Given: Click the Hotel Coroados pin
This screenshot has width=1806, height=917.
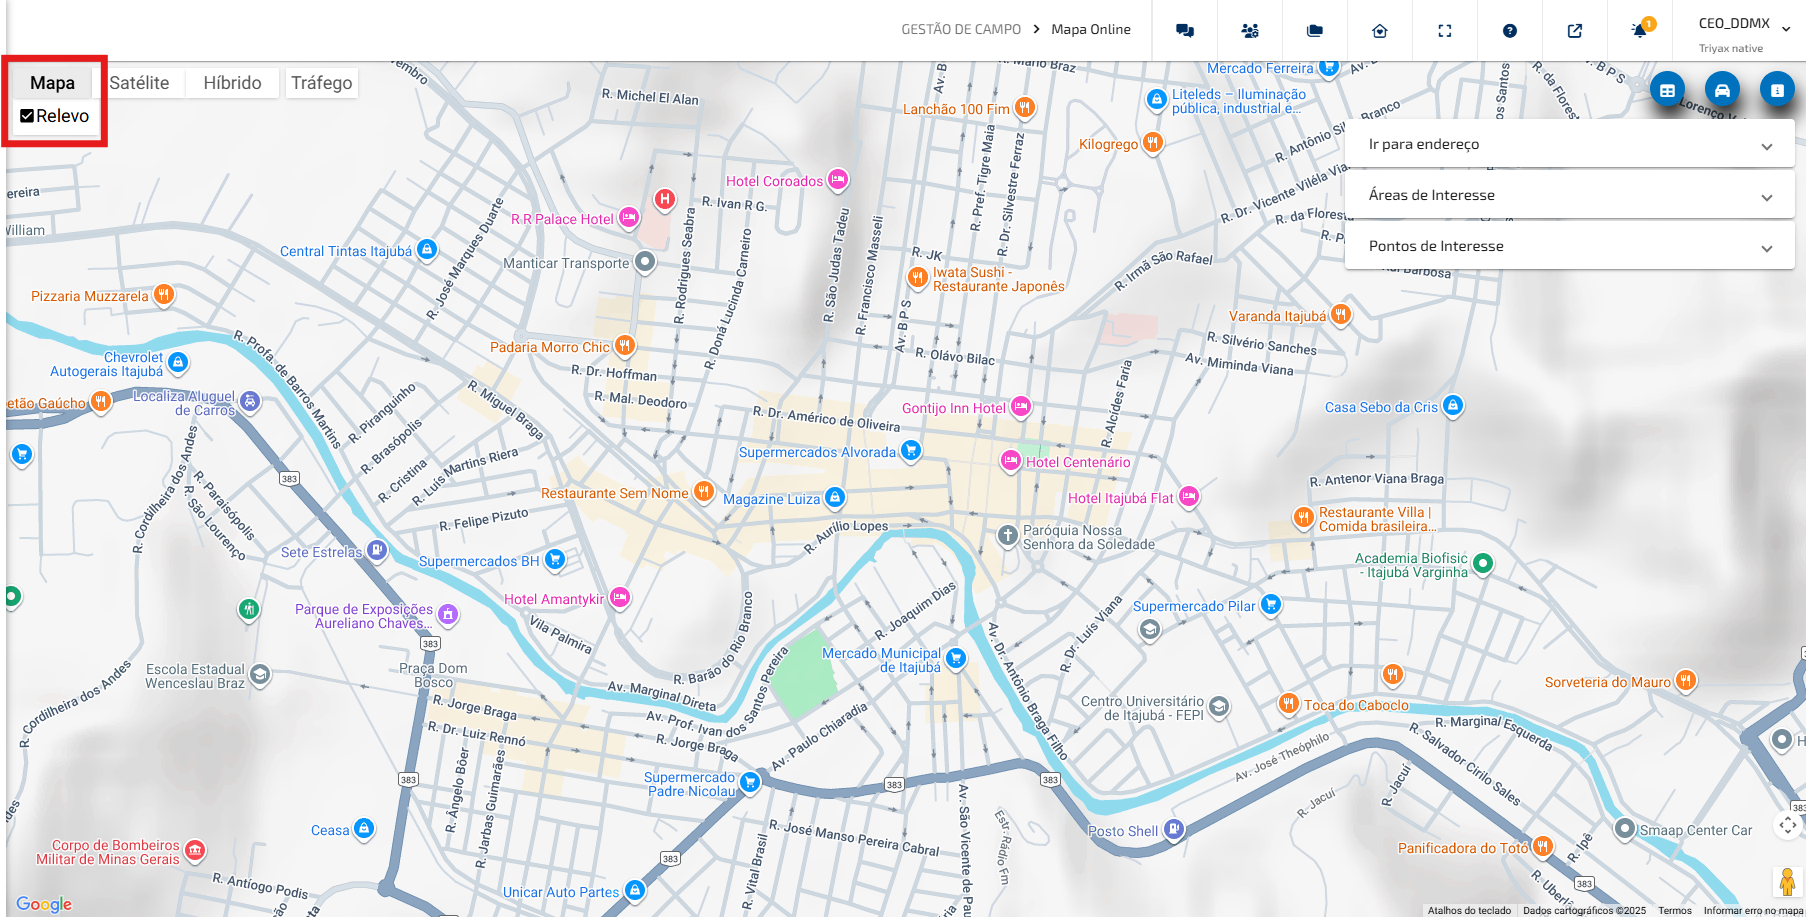Looking at the screenshot, I should click(x=838, y=179).
